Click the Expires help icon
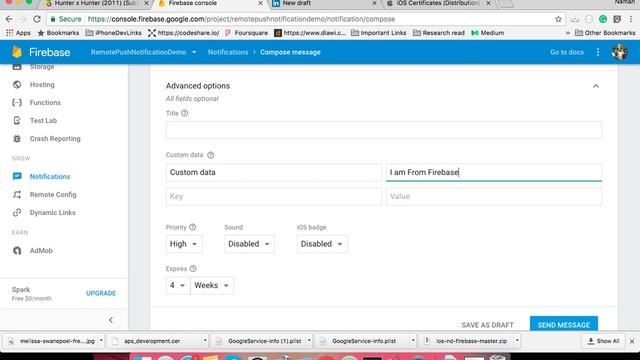 click(x=193, y=268)
